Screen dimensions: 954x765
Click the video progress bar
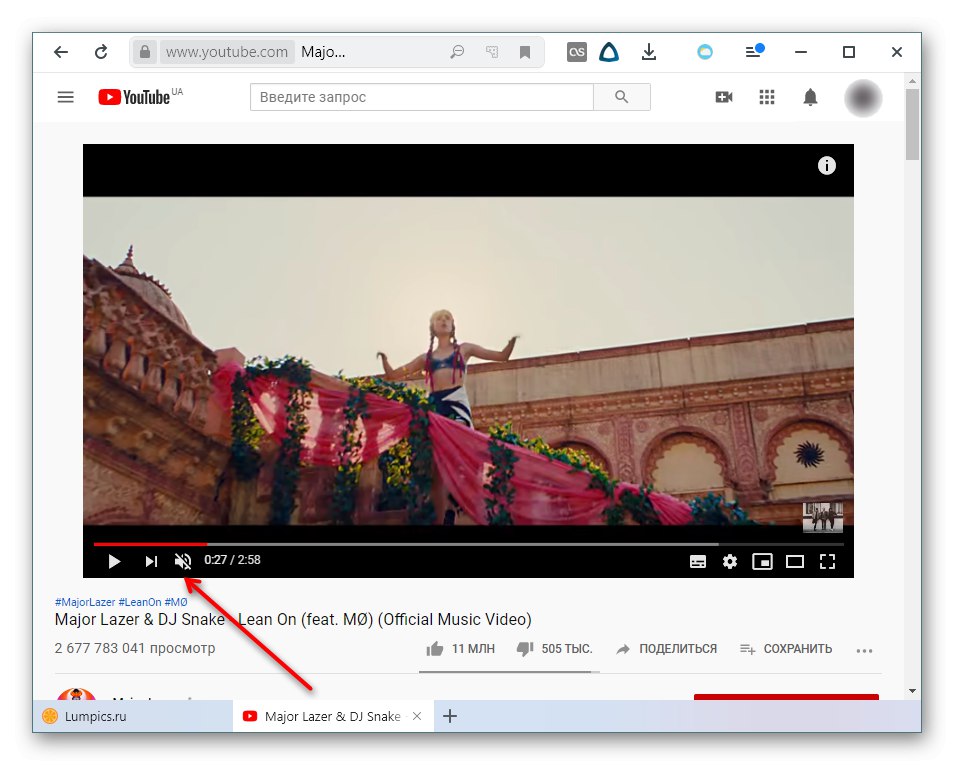468,544
